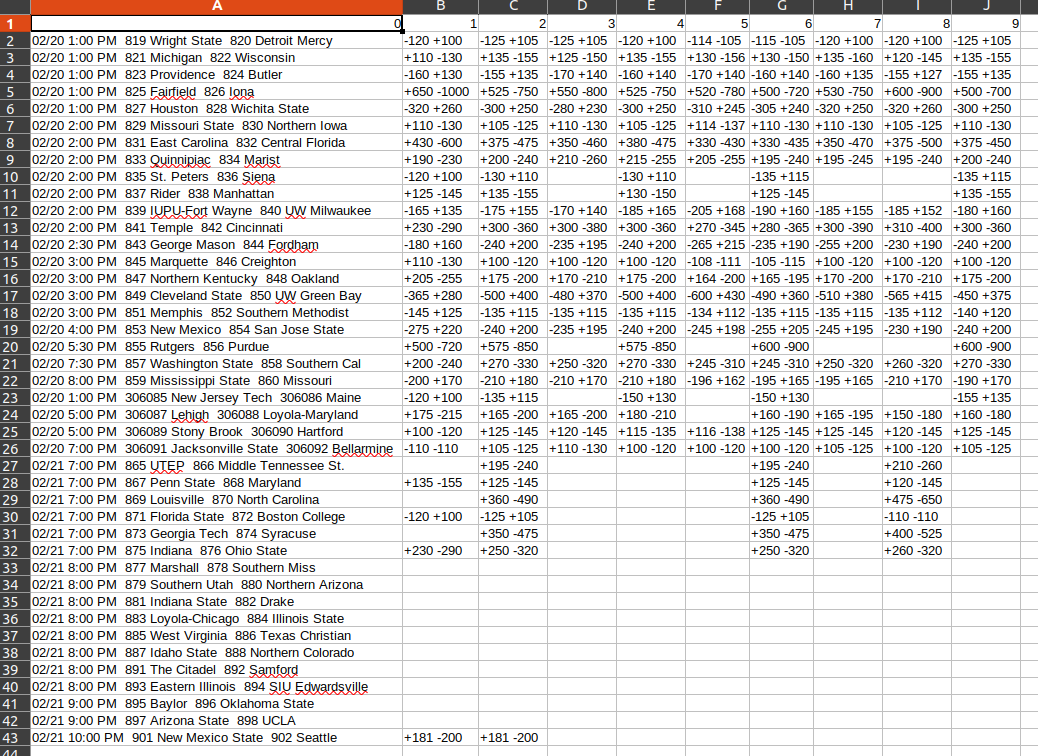This screenshot has width=1038, height=756.
Task: Click cell 819 Wright State 820 Detroit Mercy
Action: pyautogui.click(x=216, y=41)
